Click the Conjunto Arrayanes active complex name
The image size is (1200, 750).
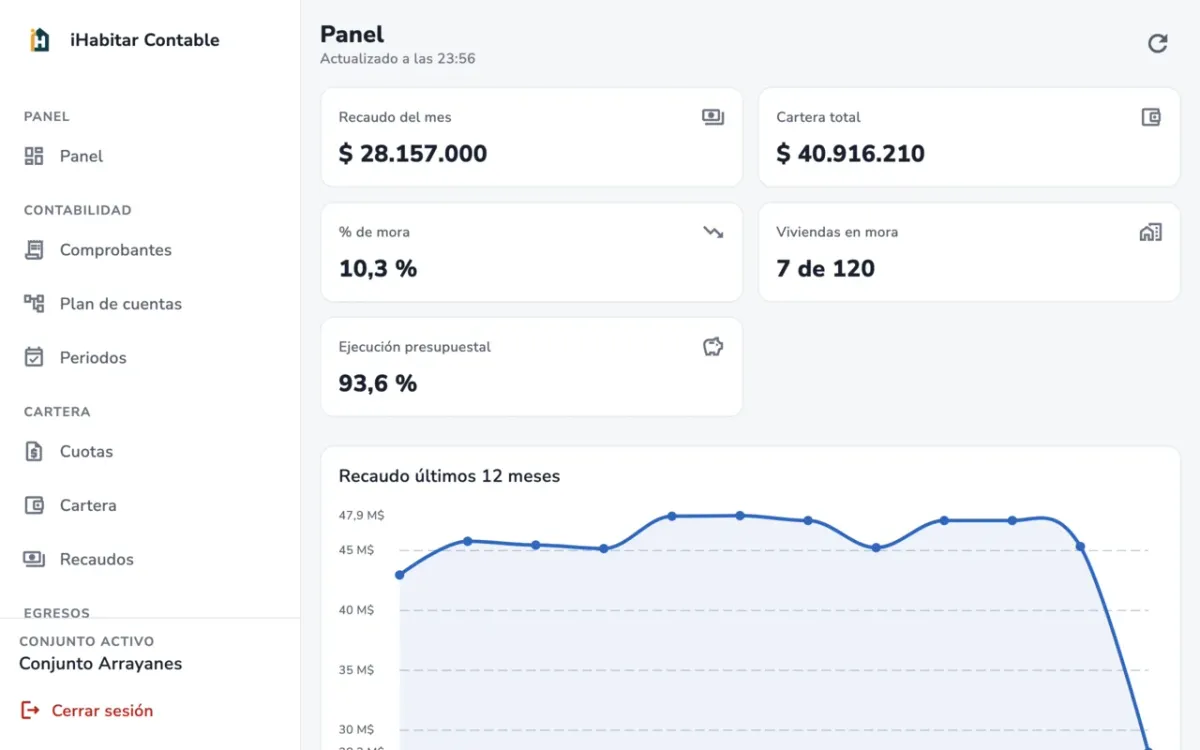tap(101, 664)
